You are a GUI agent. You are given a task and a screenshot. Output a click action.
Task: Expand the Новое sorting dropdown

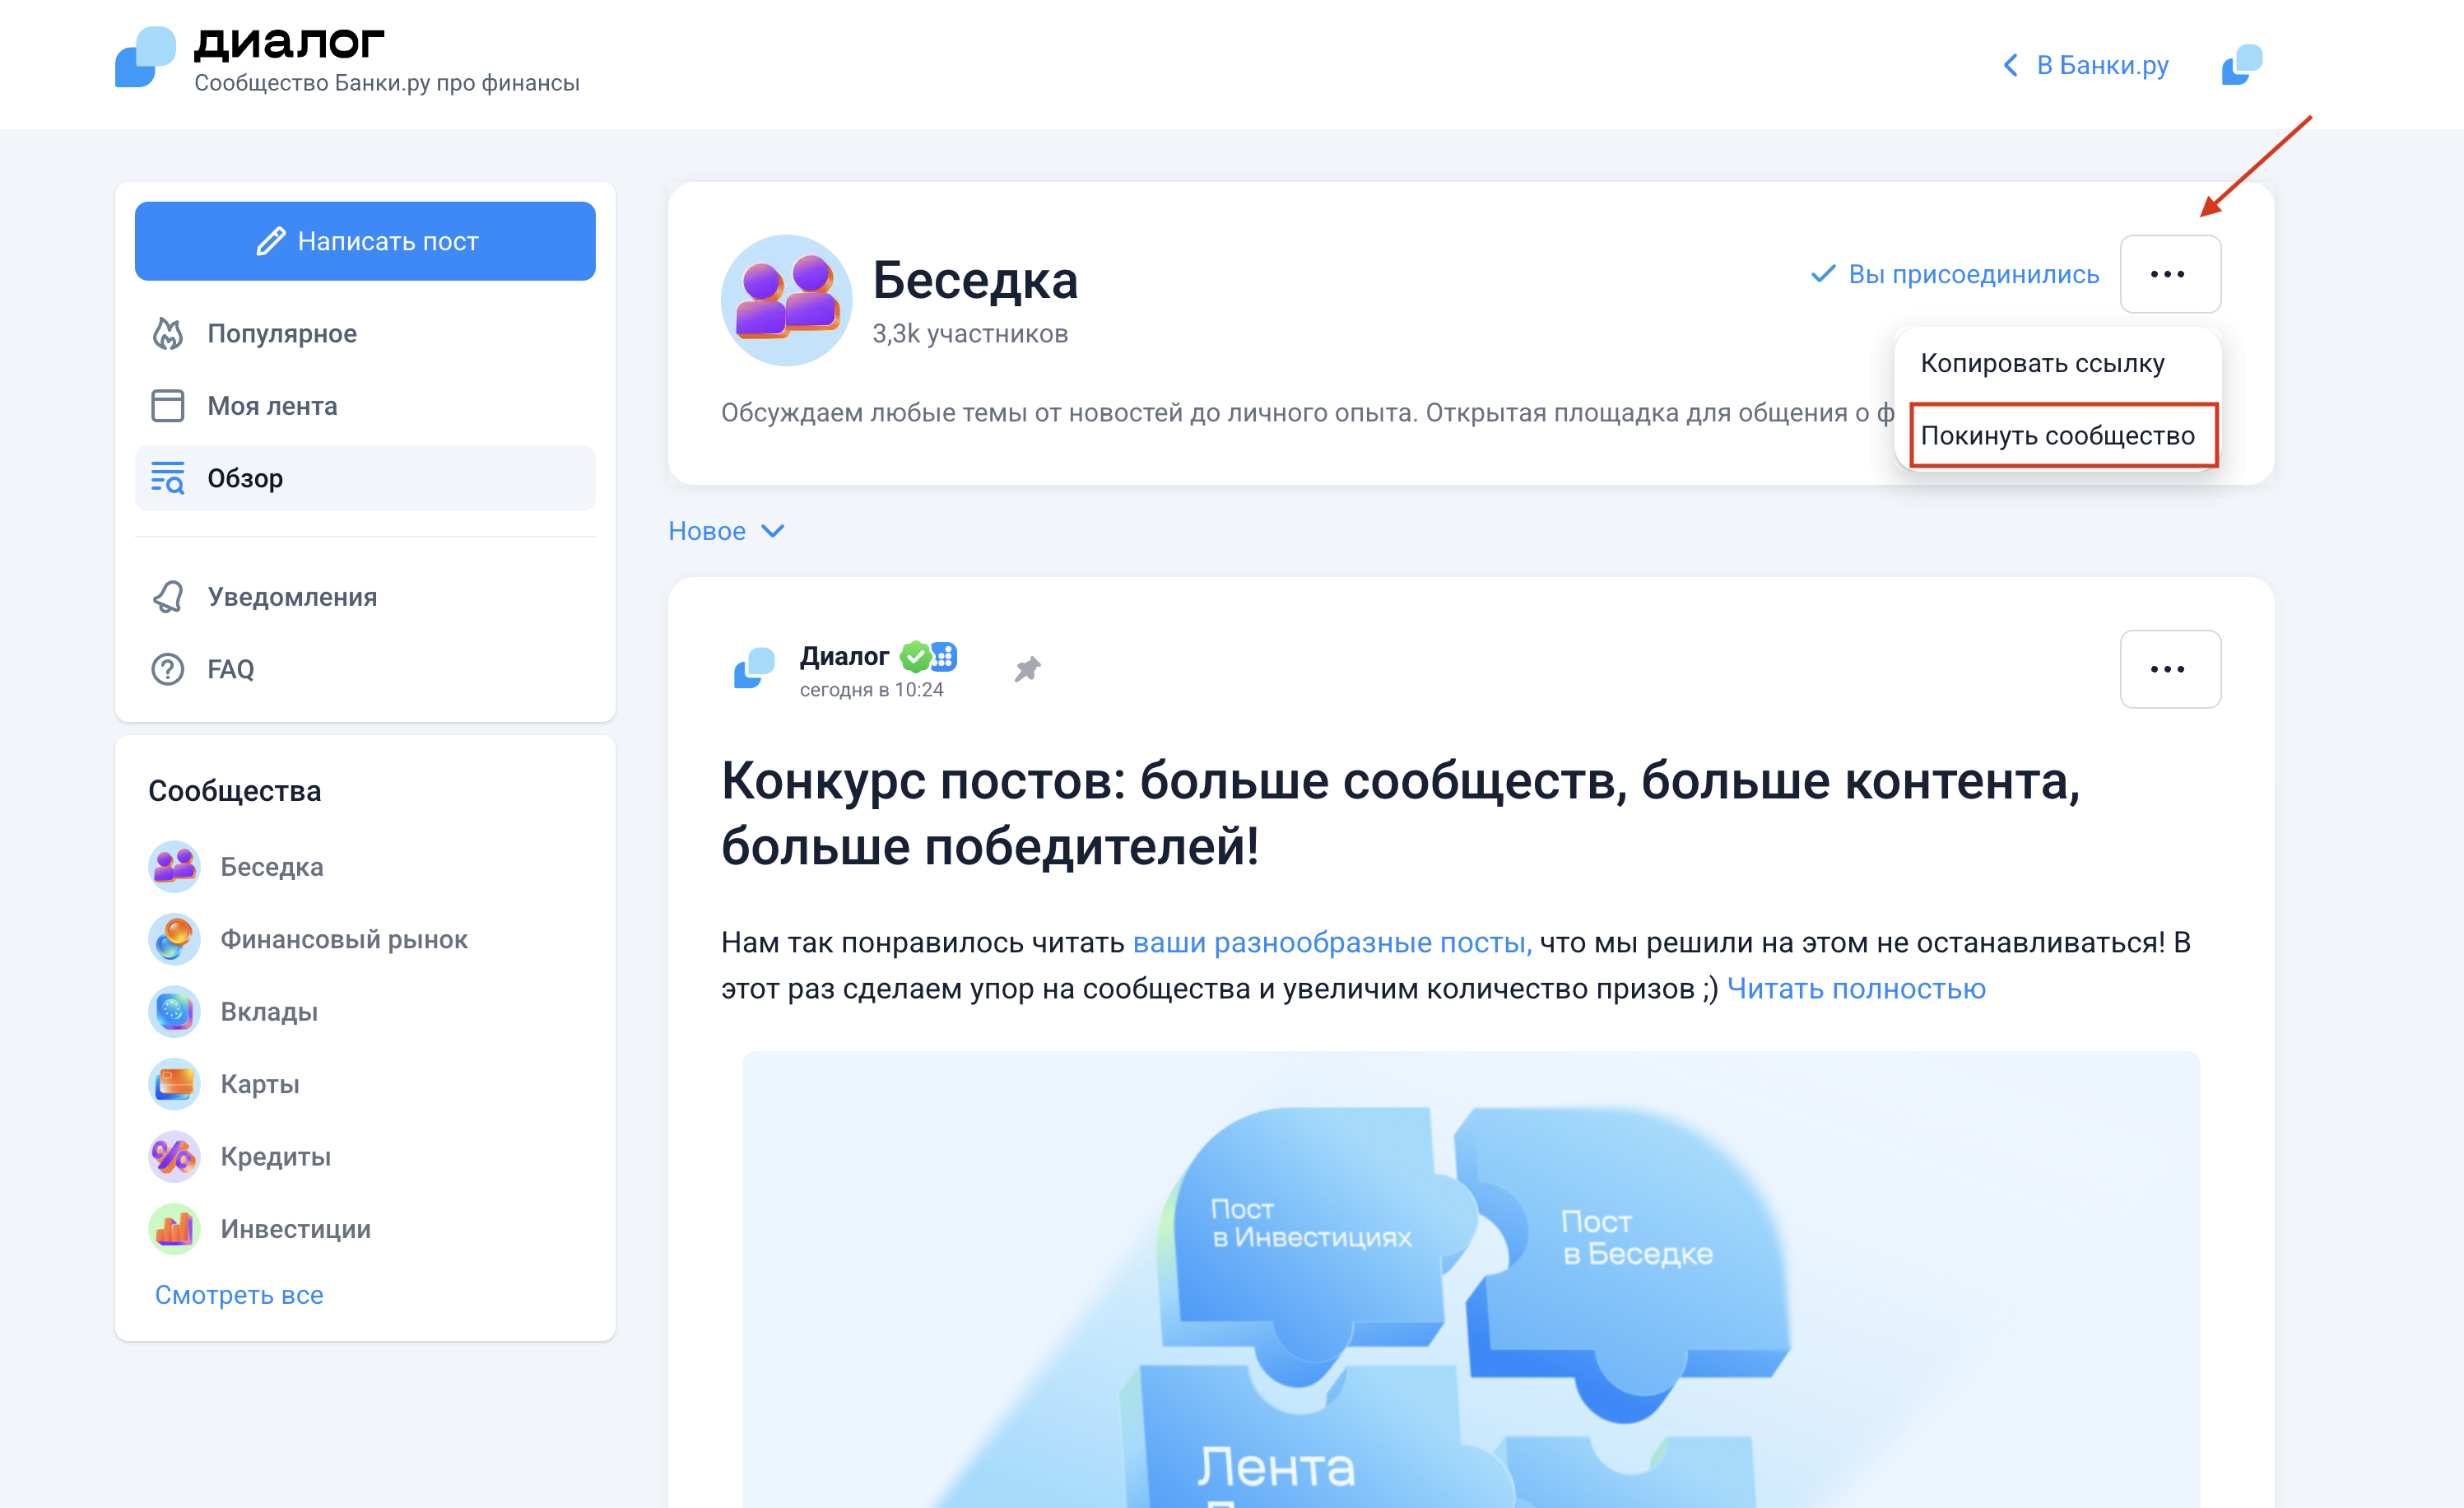point(726,531)
